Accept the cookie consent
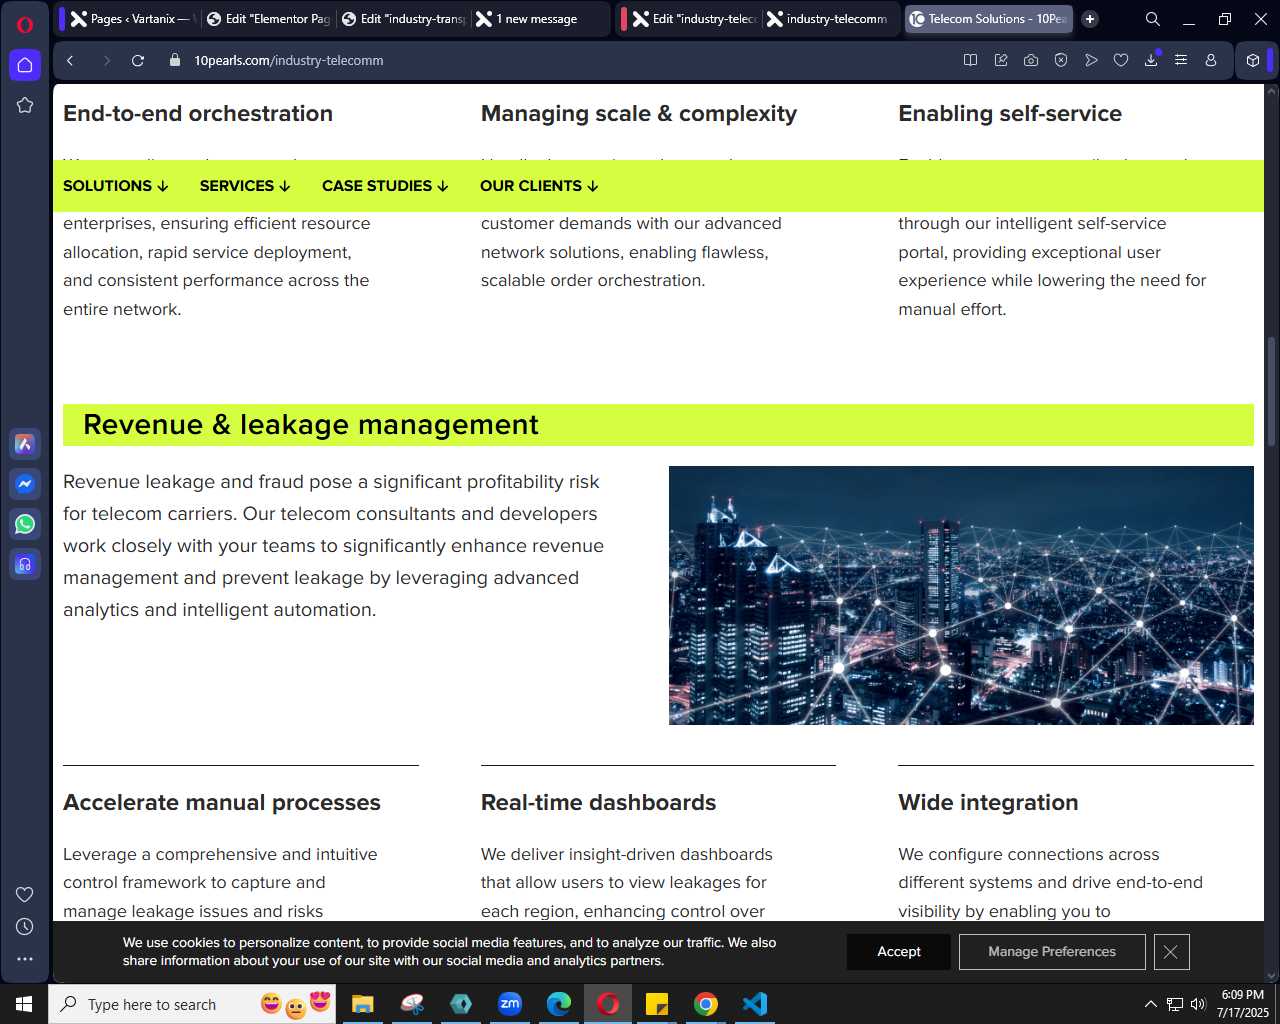The width and height of the screenshot is (1280, 1024). [899, 952]
